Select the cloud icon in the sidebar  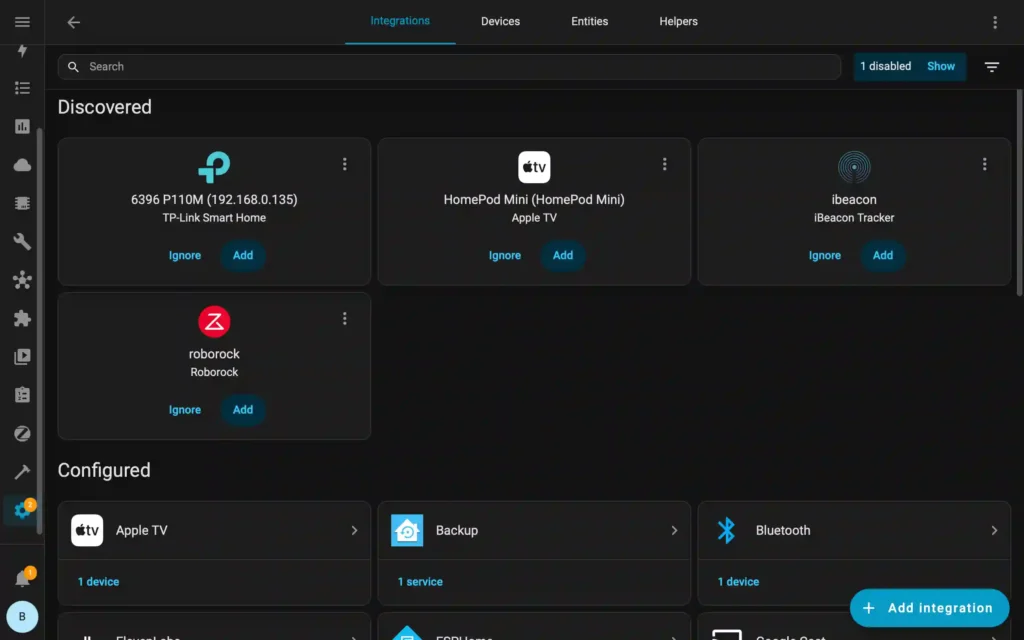tap(21, 164)
